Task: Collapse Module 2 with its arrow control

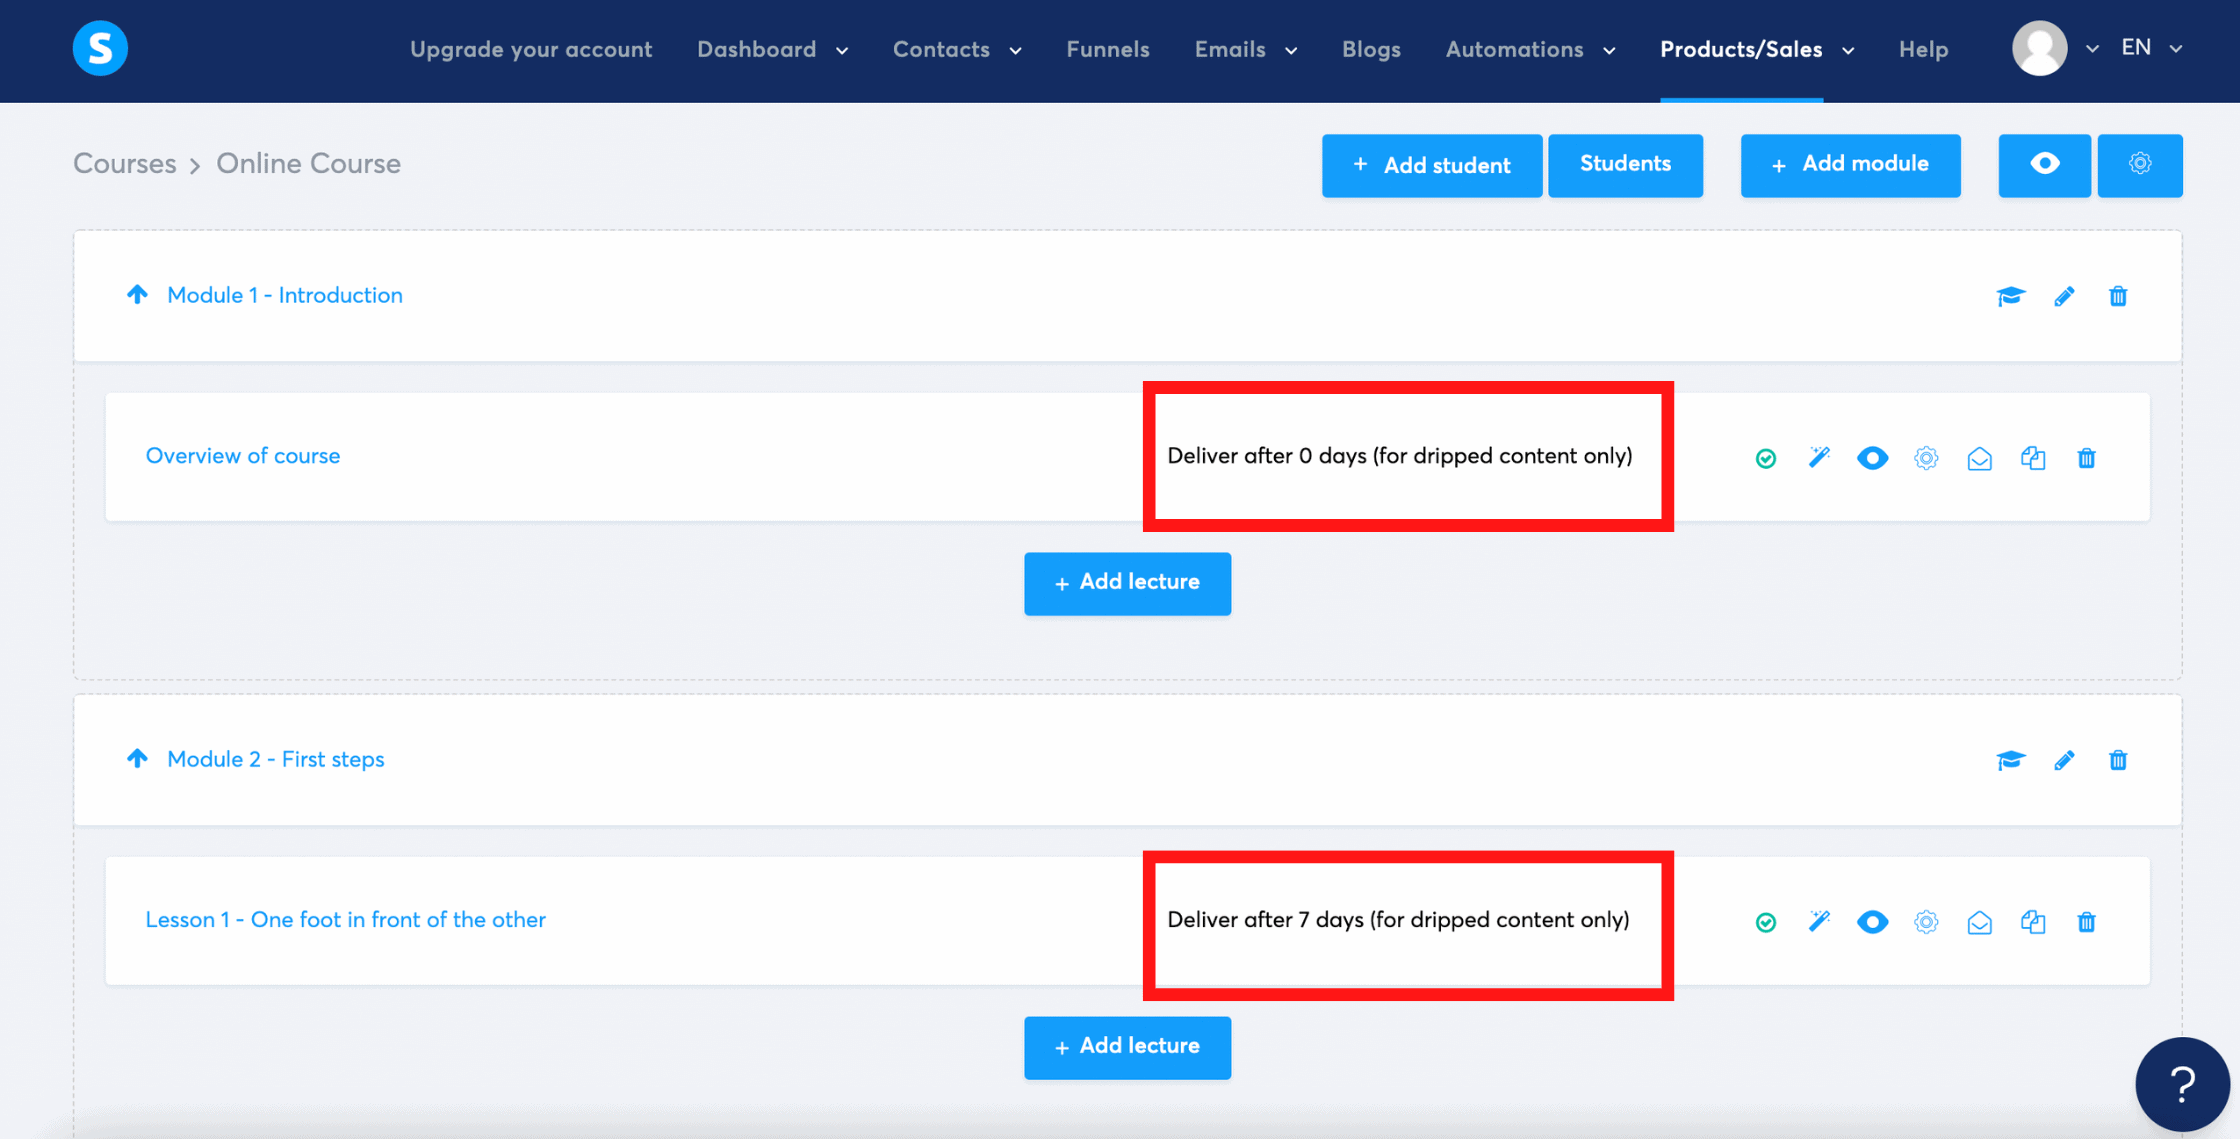Action: coord(138,758)
